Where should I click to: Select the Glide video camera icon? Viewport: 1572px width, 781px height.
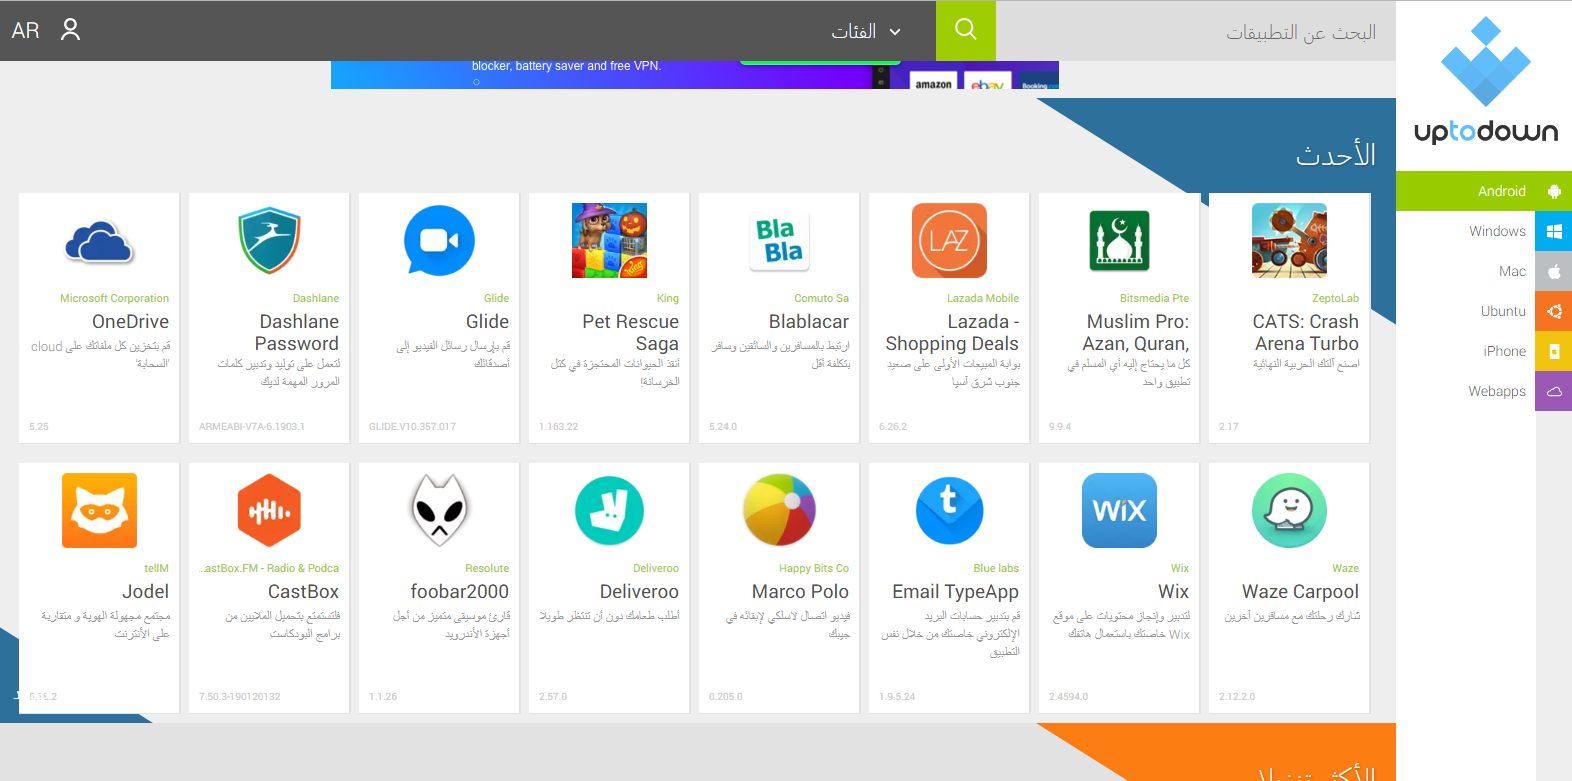[x=439, y=241]
